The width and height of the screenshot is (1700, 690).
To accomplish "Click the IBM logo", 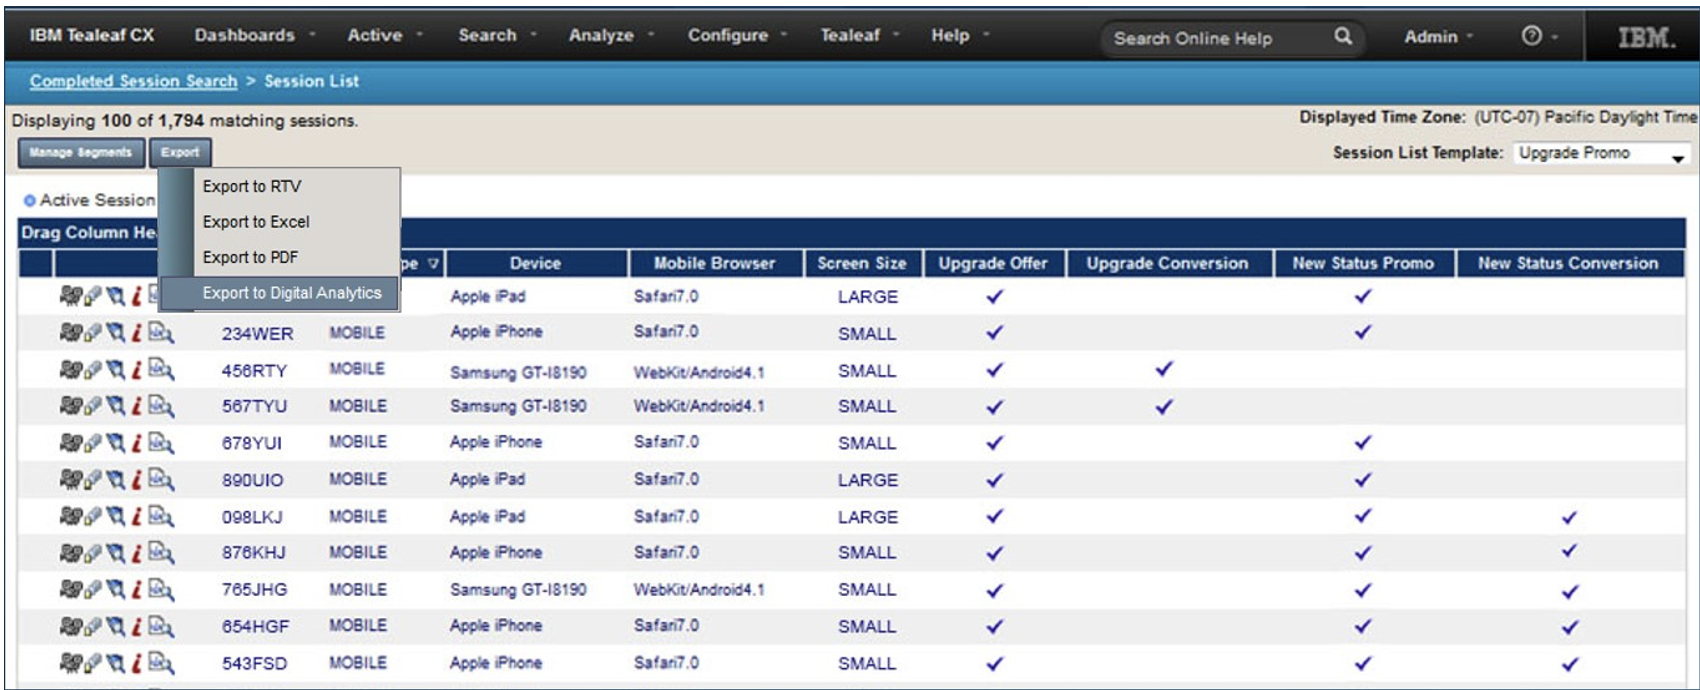I will (1646, 38).
